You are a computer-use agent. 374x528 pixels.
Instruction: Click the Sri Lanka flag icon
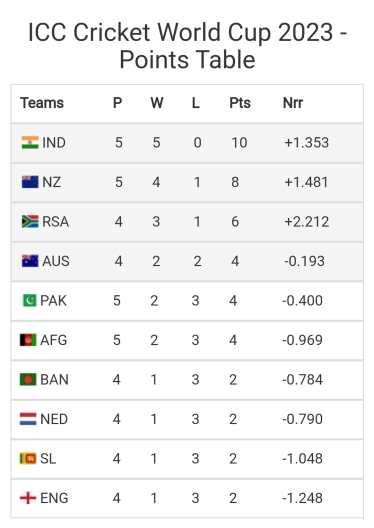pos(28,458)
